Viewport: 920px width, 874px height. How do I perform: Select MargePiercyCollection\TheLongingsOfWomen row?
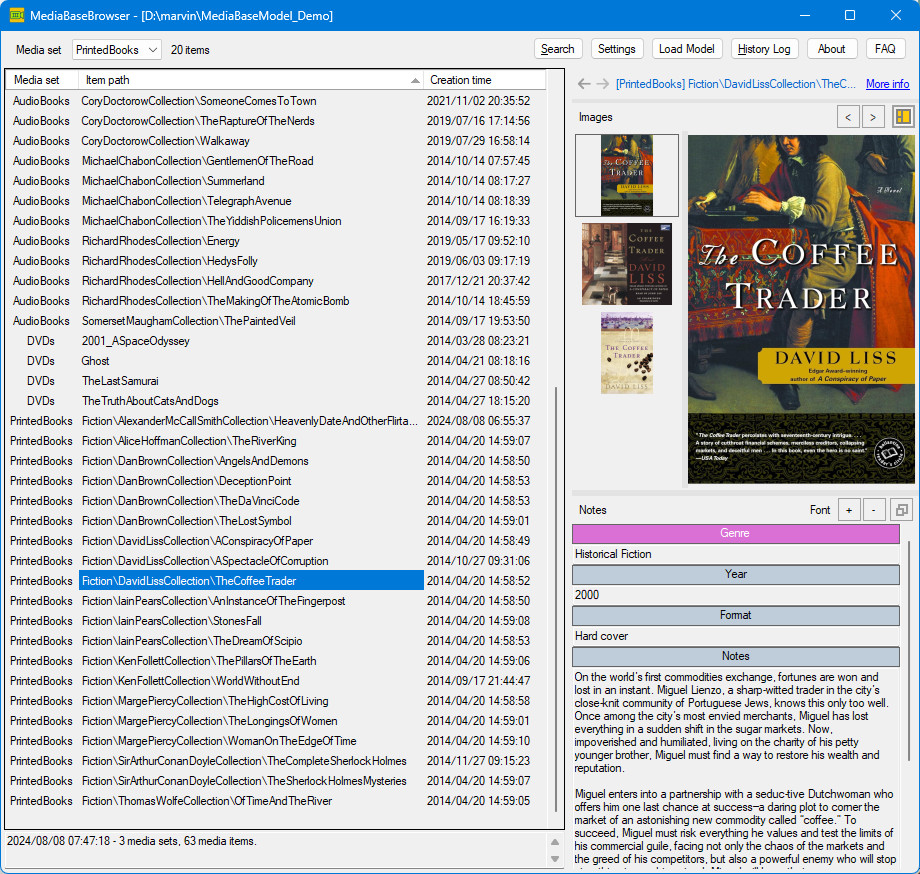275,720
